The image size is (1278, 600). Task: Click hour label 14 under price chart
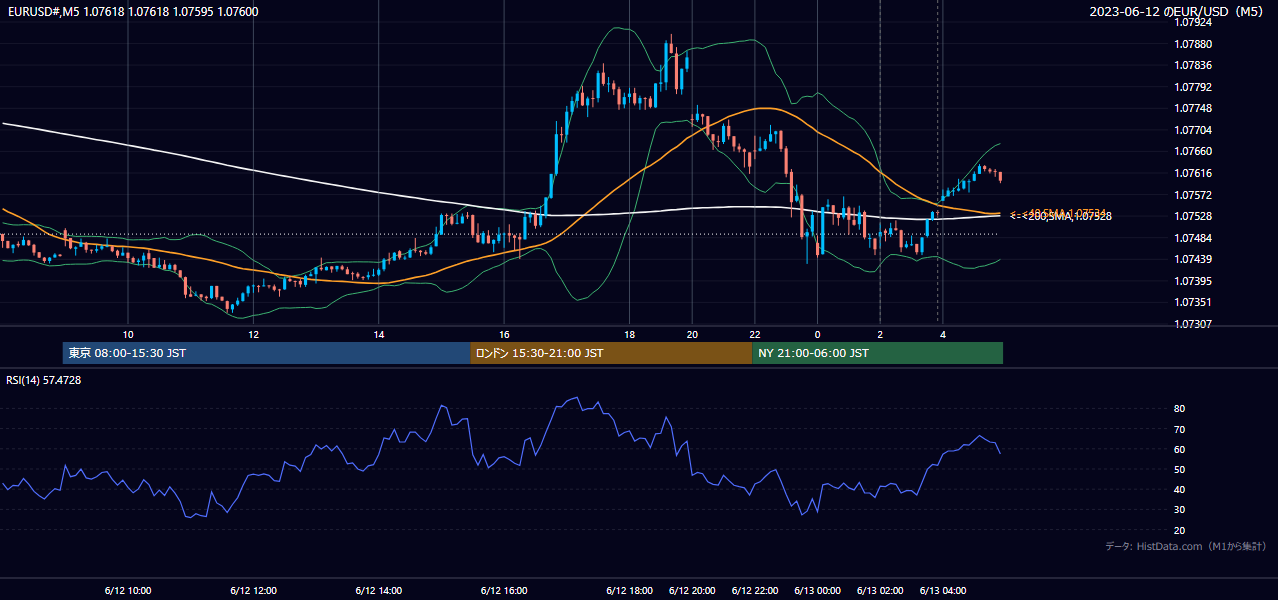tap(379, 334)
